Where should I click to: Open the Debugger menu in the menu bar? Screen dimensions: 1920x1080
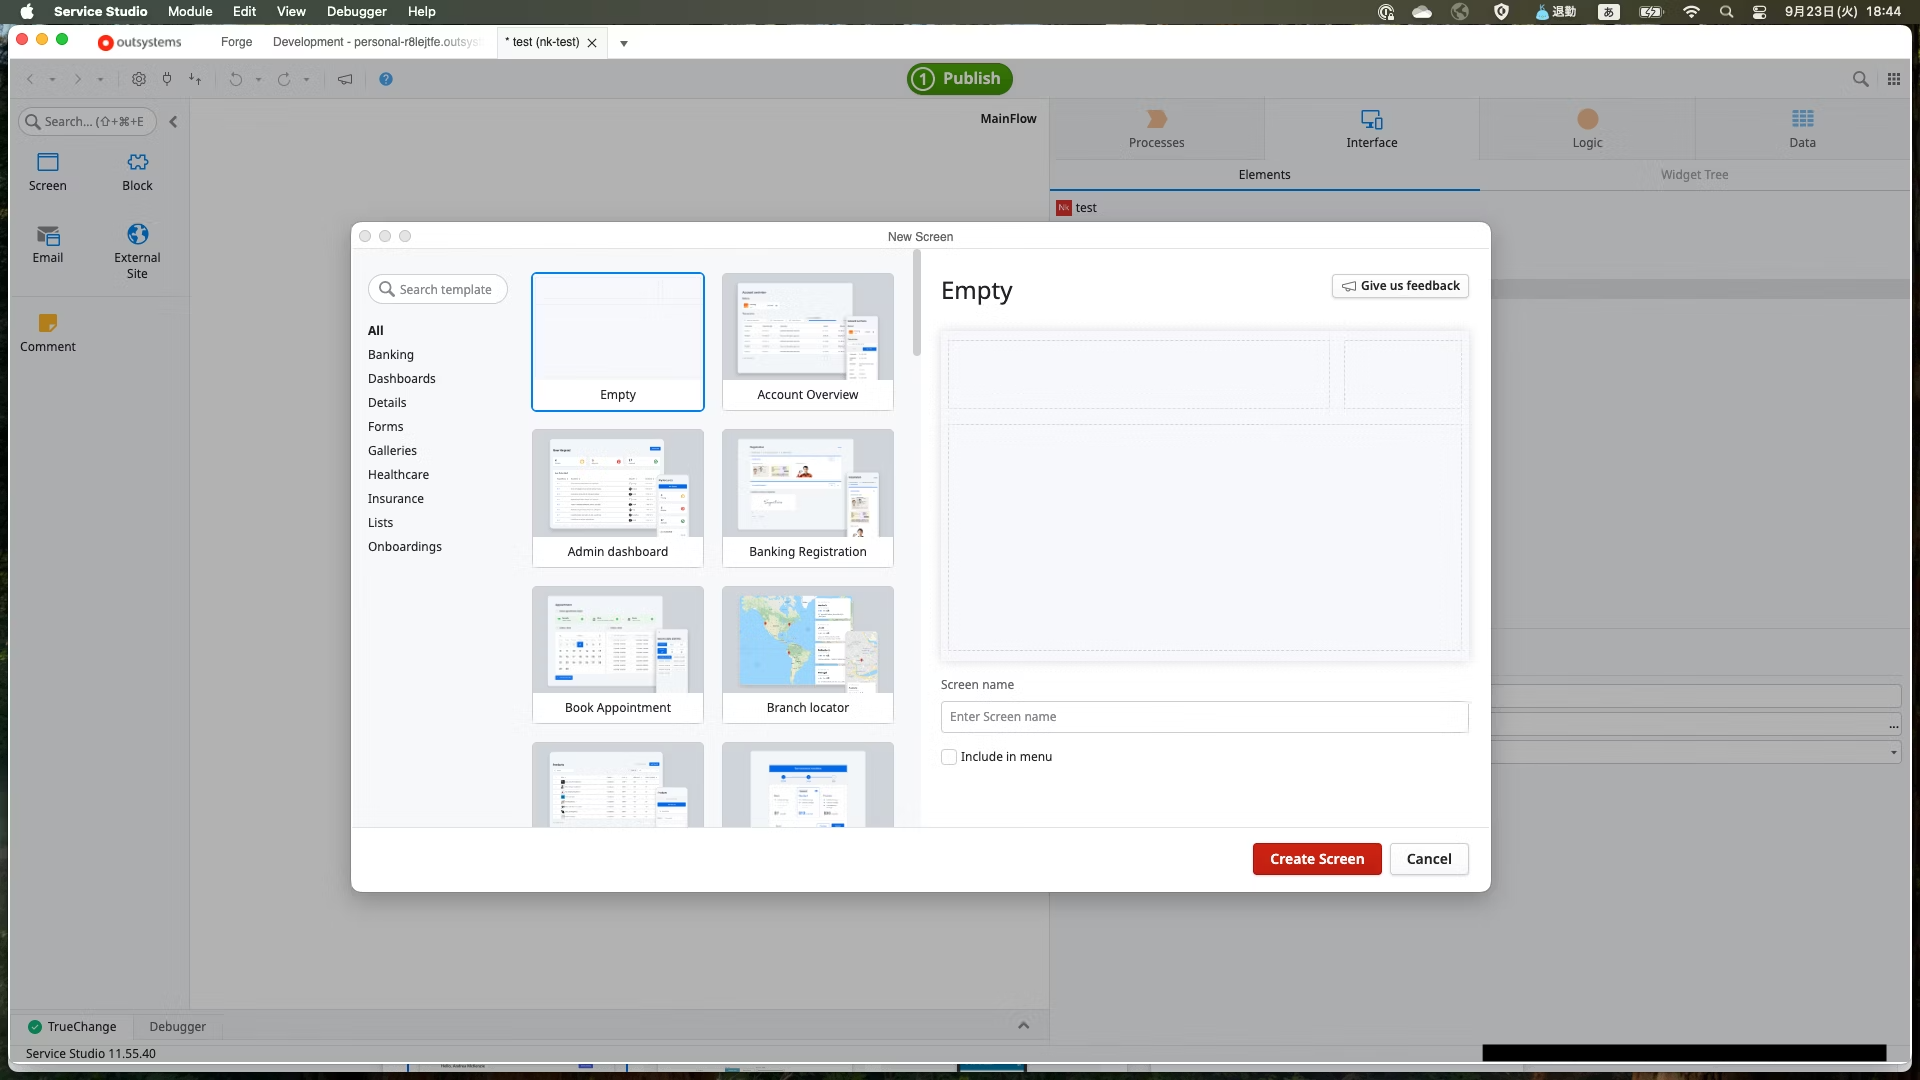tap(356, 12)
